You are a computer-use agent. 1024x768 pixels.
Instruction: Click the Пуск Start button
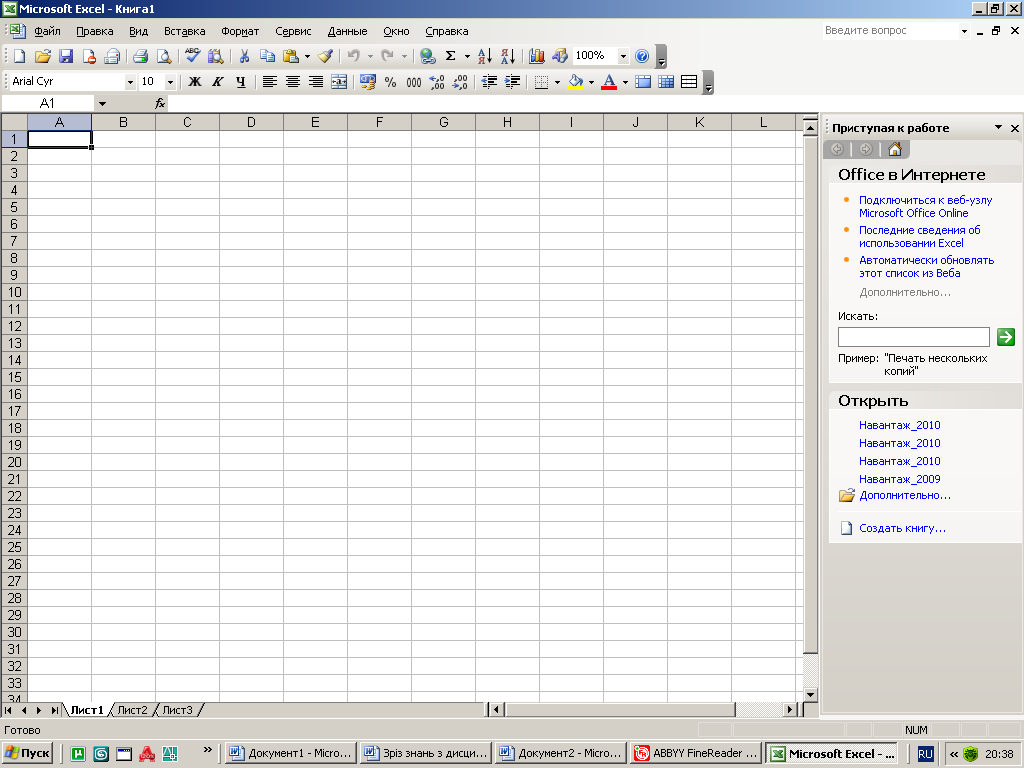[27, 753]
